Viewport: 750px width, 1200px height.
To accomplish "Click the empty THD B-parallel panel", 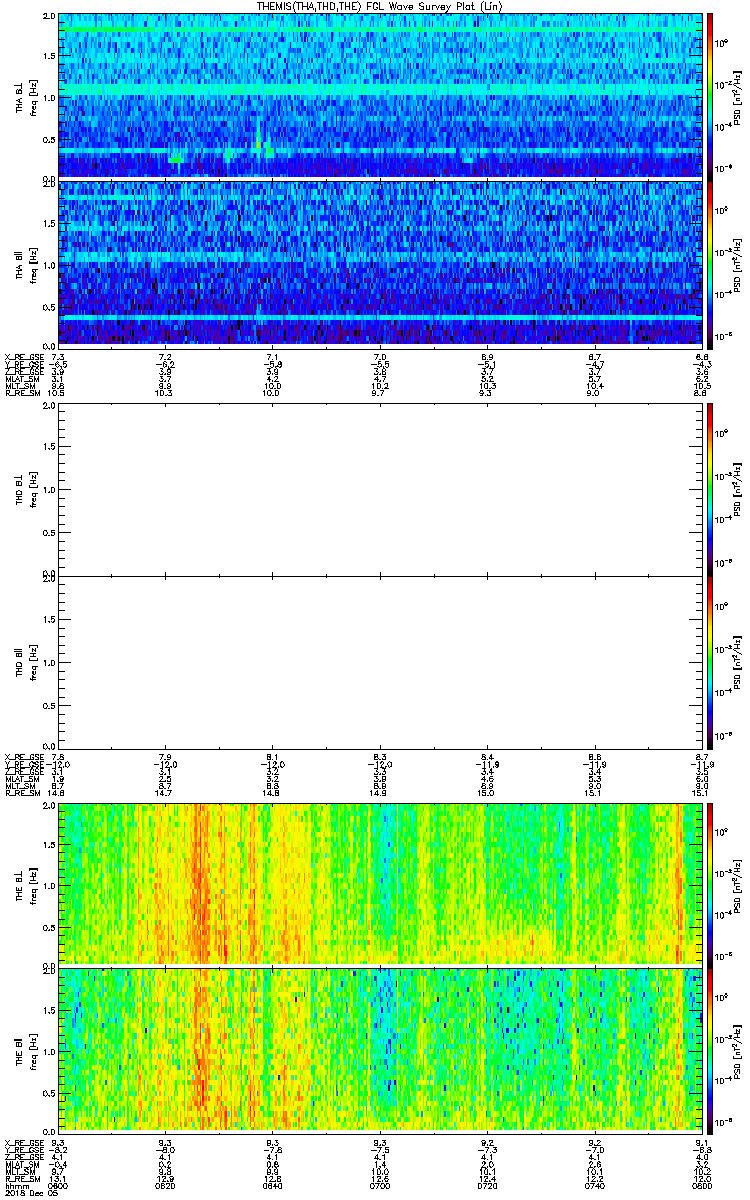I will click(x=381, y=661).
